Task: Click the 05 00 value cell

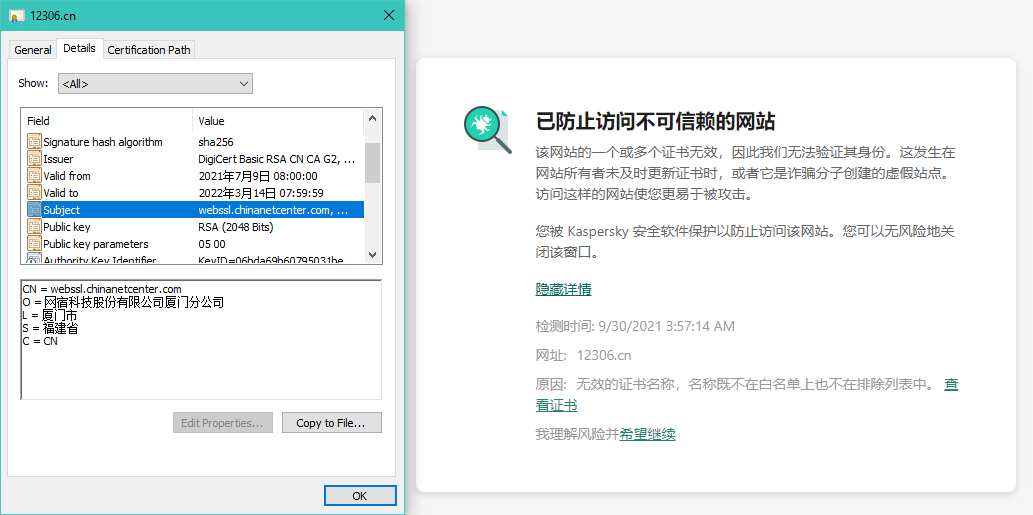Action: click(x=211, y=244)
